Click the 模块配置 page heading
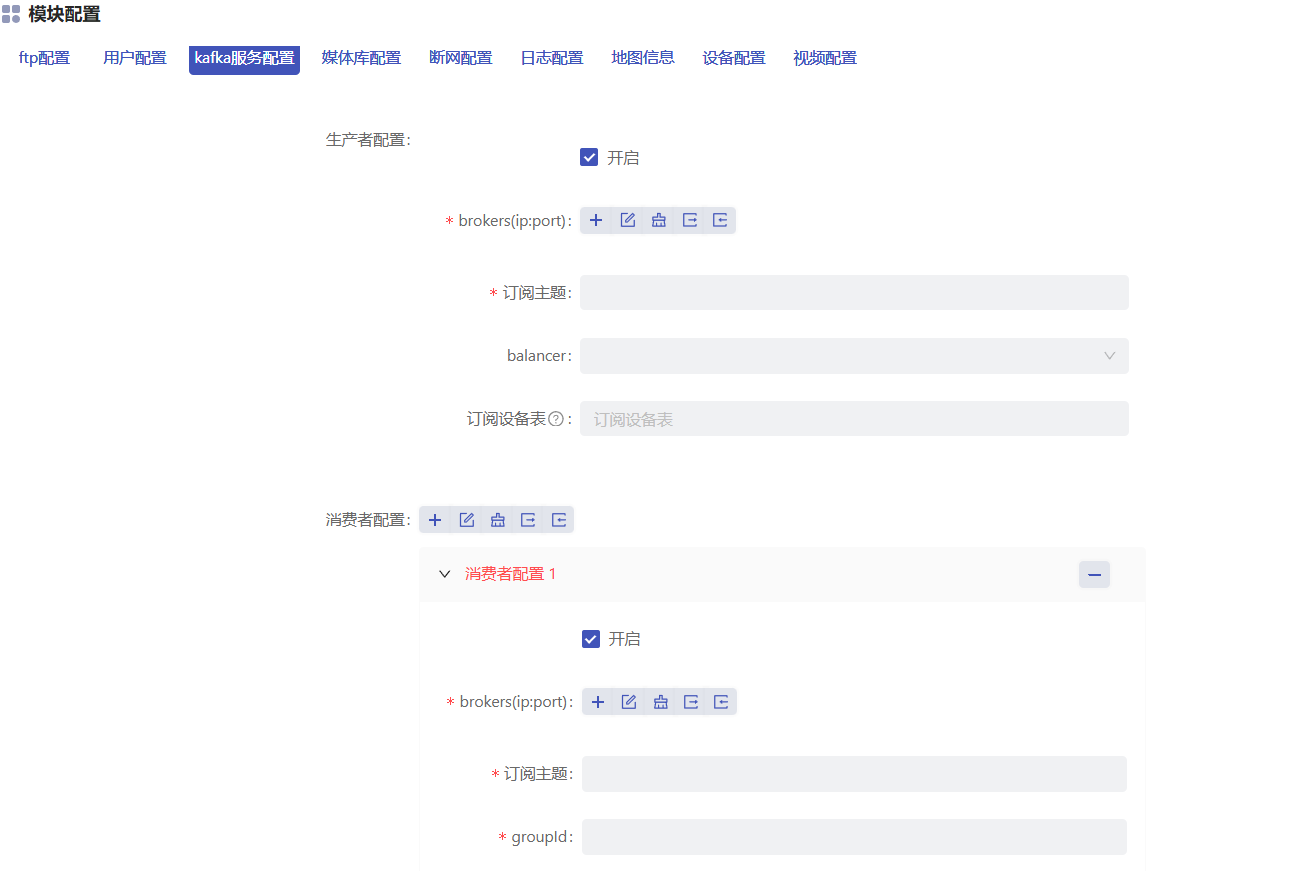This screenshot has width=1304, height=871. click(64, 14)
